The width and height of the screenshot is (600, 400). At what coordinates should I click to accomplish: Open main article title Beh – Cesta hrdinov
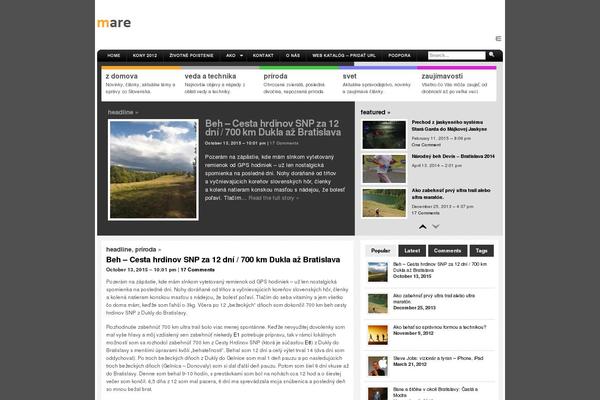[223, 260]
